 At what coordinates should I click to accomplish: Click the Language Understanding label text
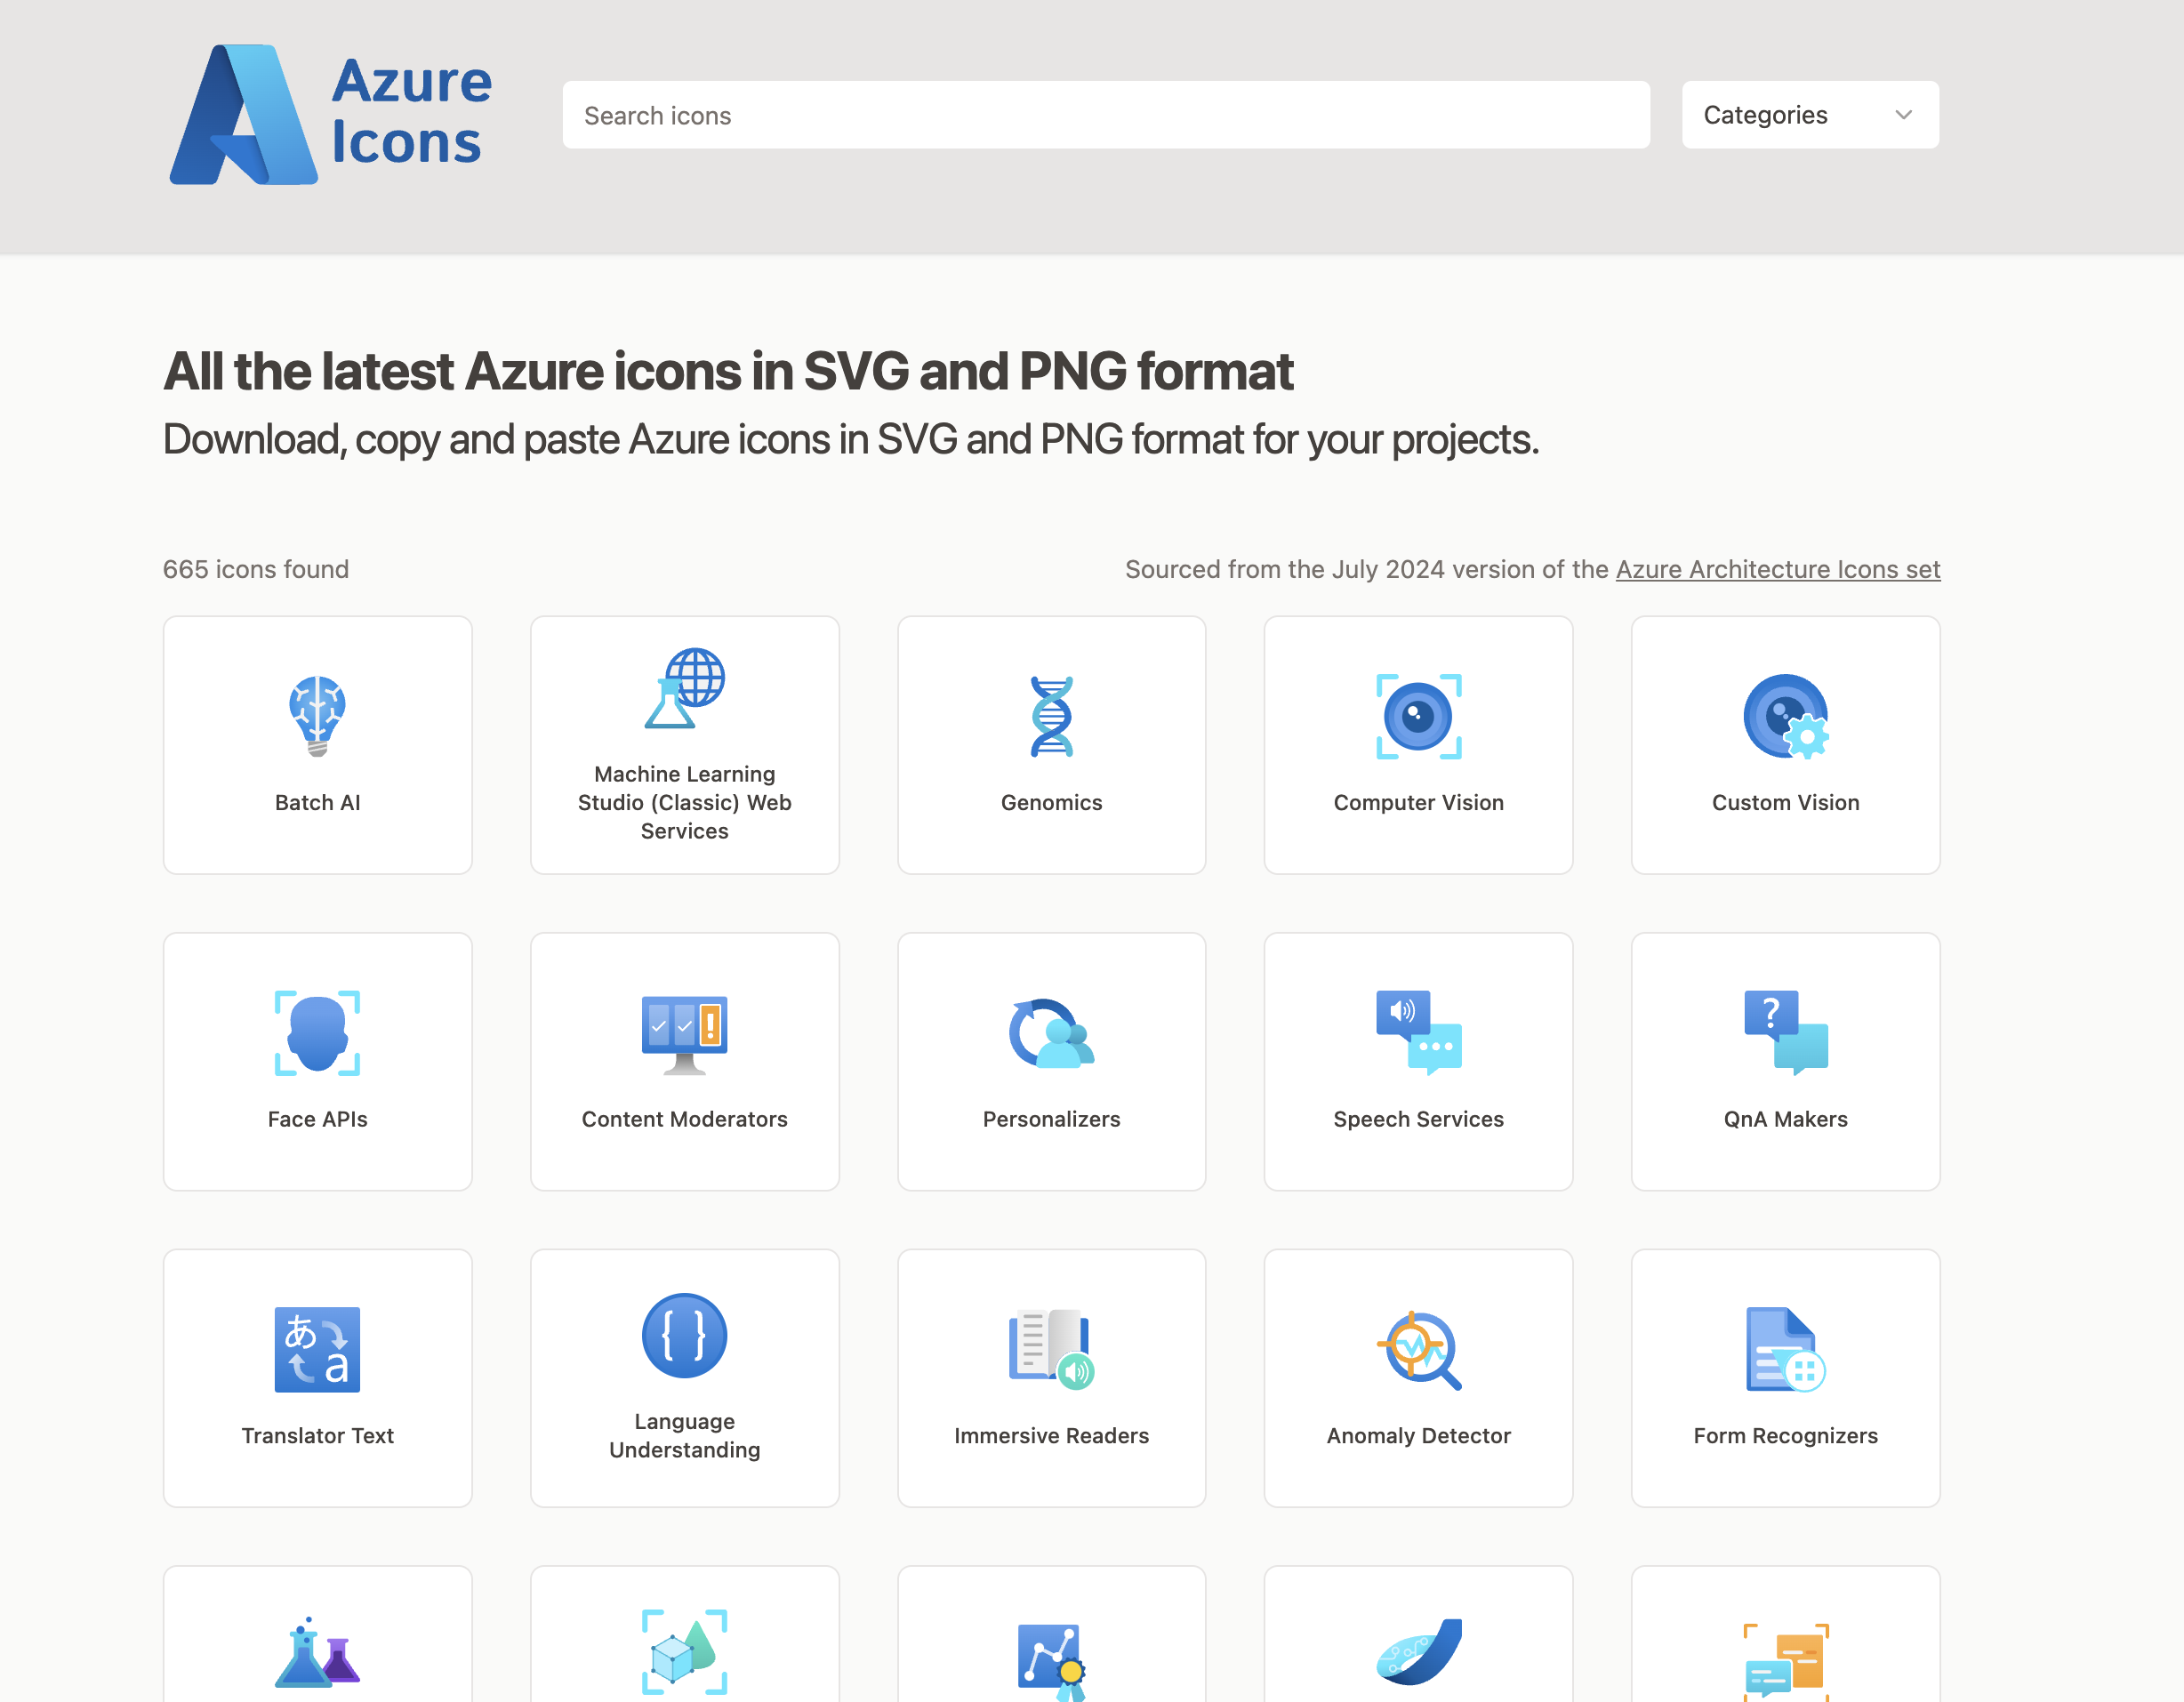[x=685, y=1435]
